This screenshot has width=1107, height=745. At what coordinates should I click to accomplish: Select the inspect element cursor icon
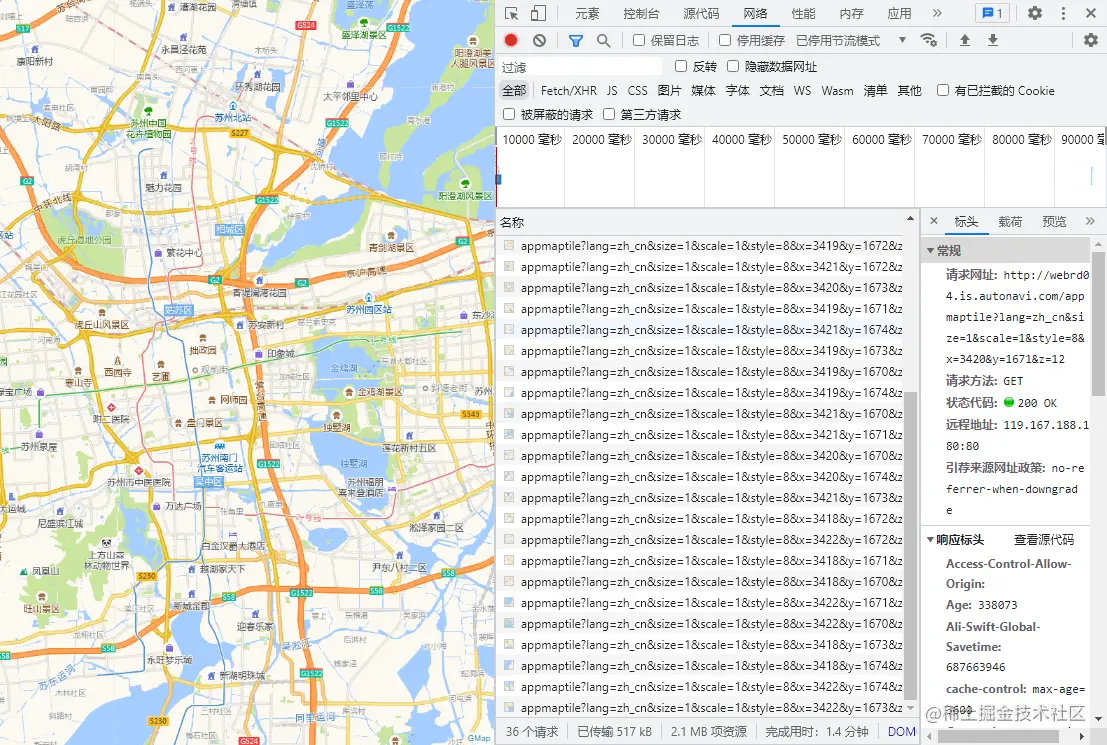(514, 13)
